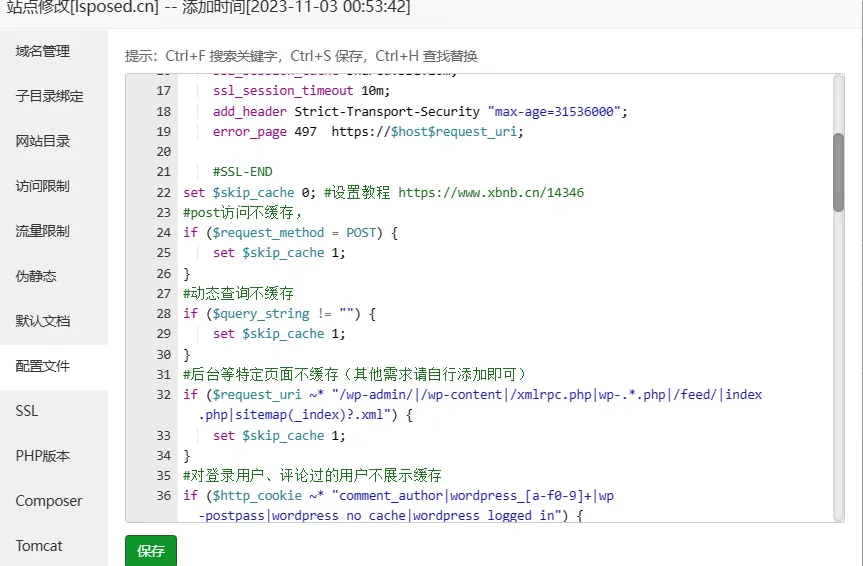Click the shortcut hint text above editor

coord(301,56)
